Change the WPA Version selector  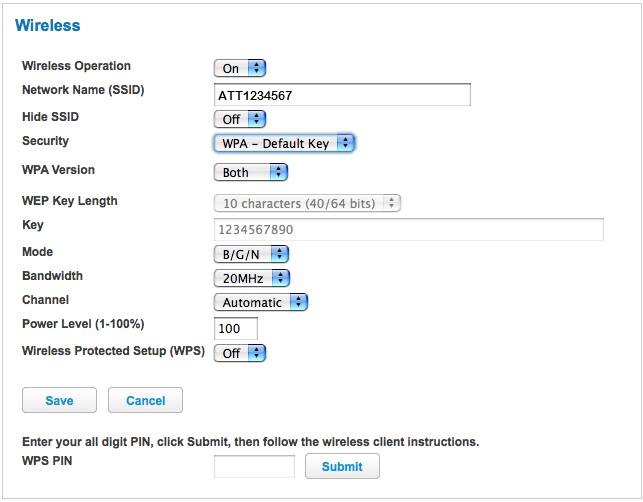point(250,172)
